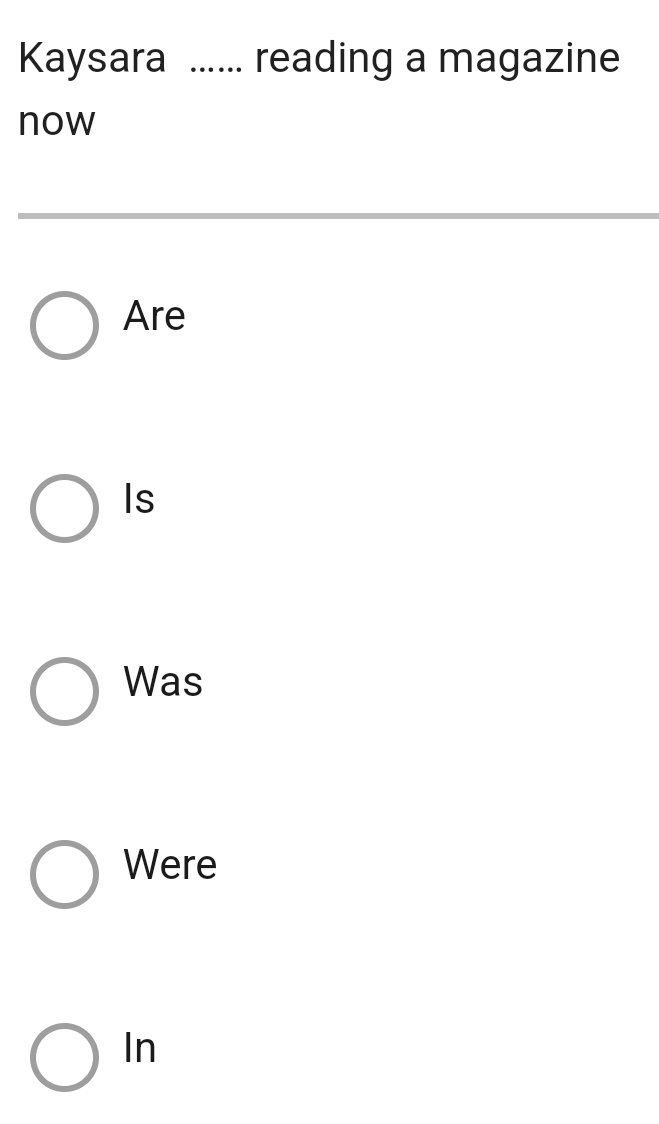Select the radio button for Are
The image size is (659, 1124).
point(65,325)
